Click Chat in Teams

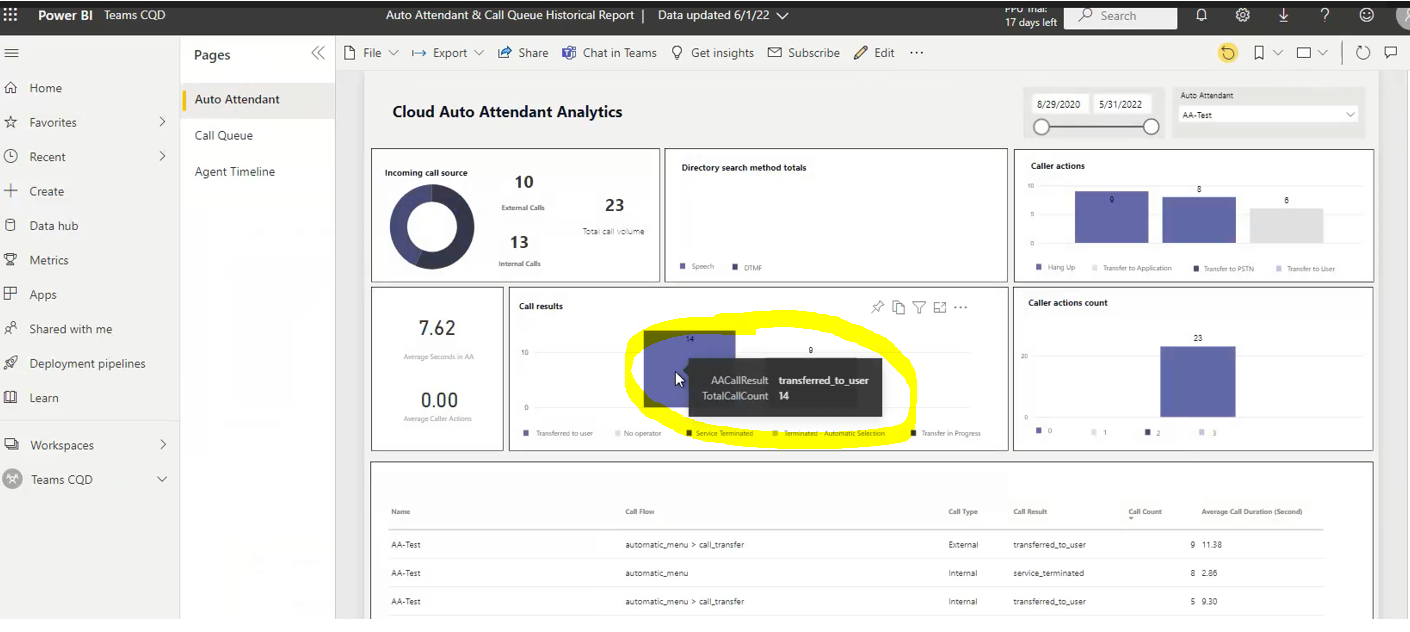point(609,52)
